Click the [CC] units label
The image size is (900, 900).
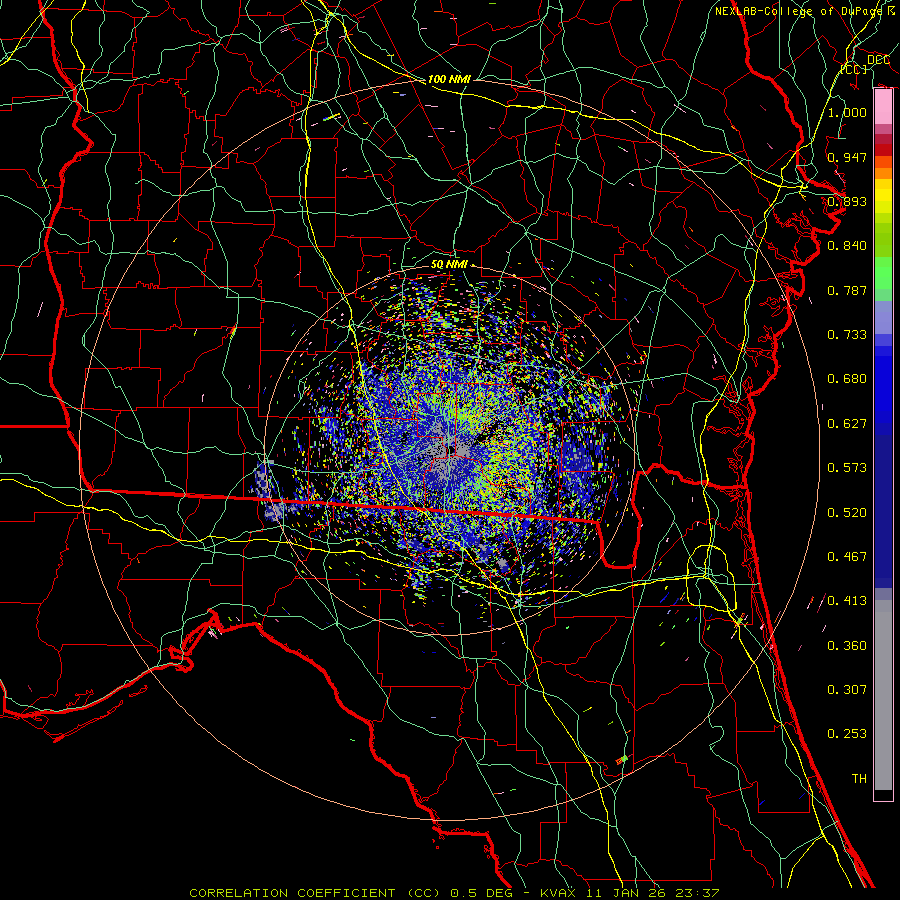(854, 69)
